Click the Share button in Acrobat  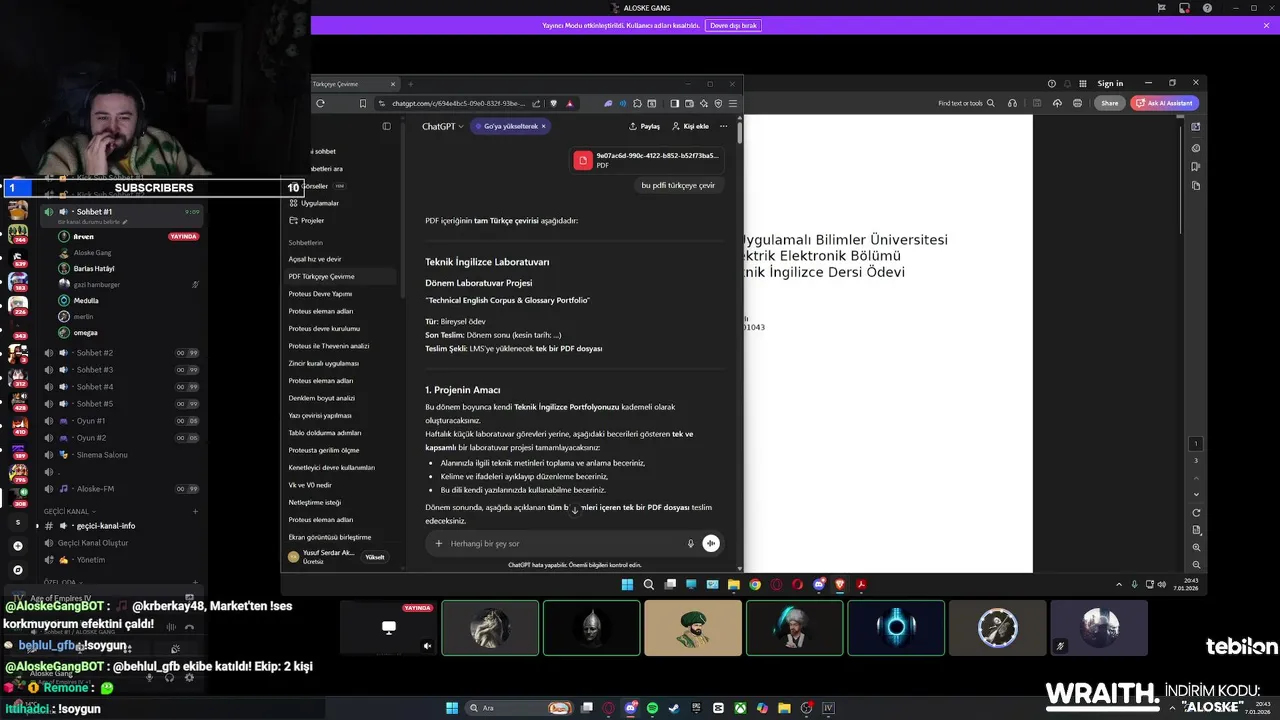(1109, 103)
